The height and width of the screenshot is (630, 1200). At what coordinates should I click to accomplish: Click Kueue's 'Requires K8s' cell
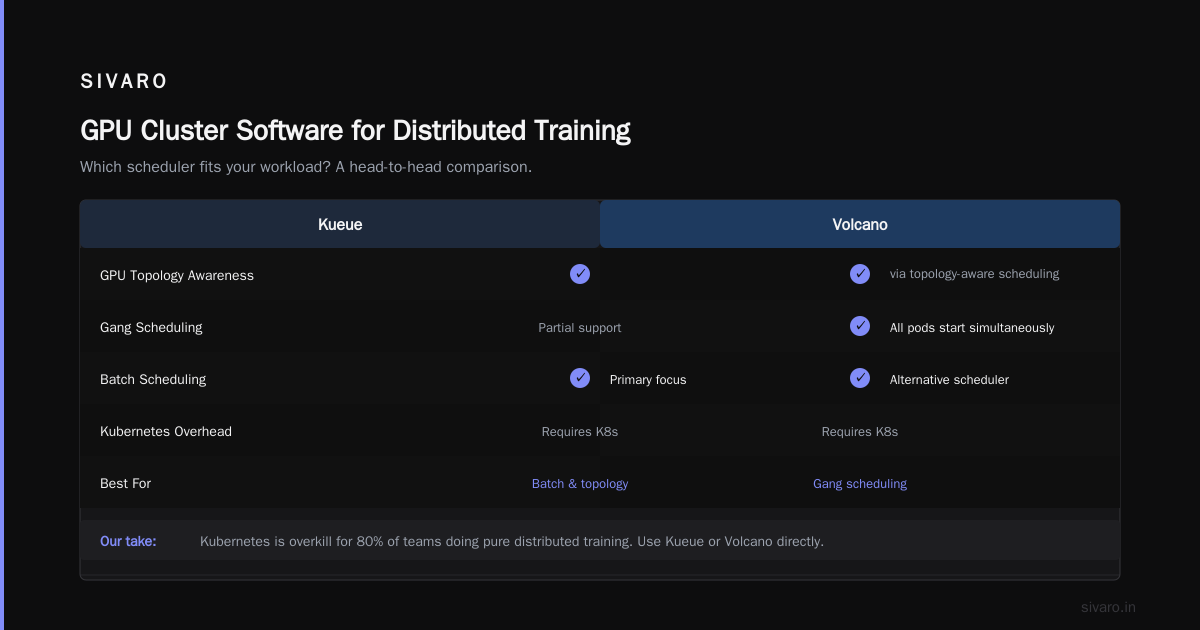[x=580, y=432]
